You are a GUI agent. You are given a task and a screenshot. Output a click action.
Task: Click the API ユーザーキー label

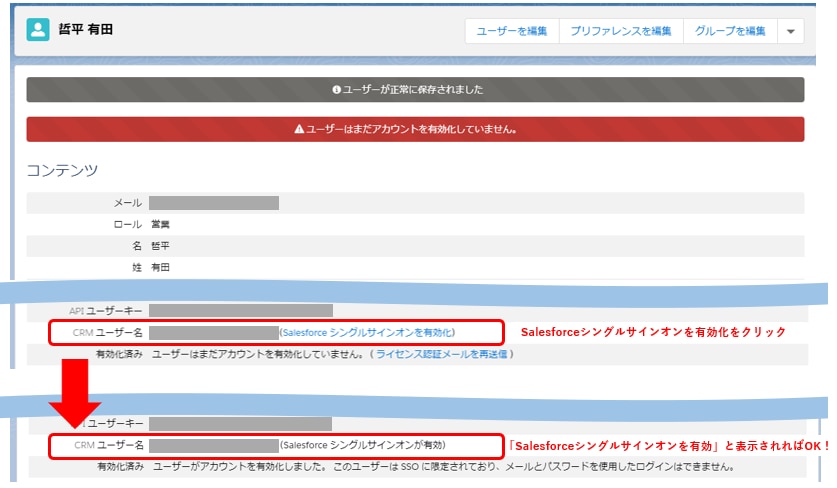106,311
